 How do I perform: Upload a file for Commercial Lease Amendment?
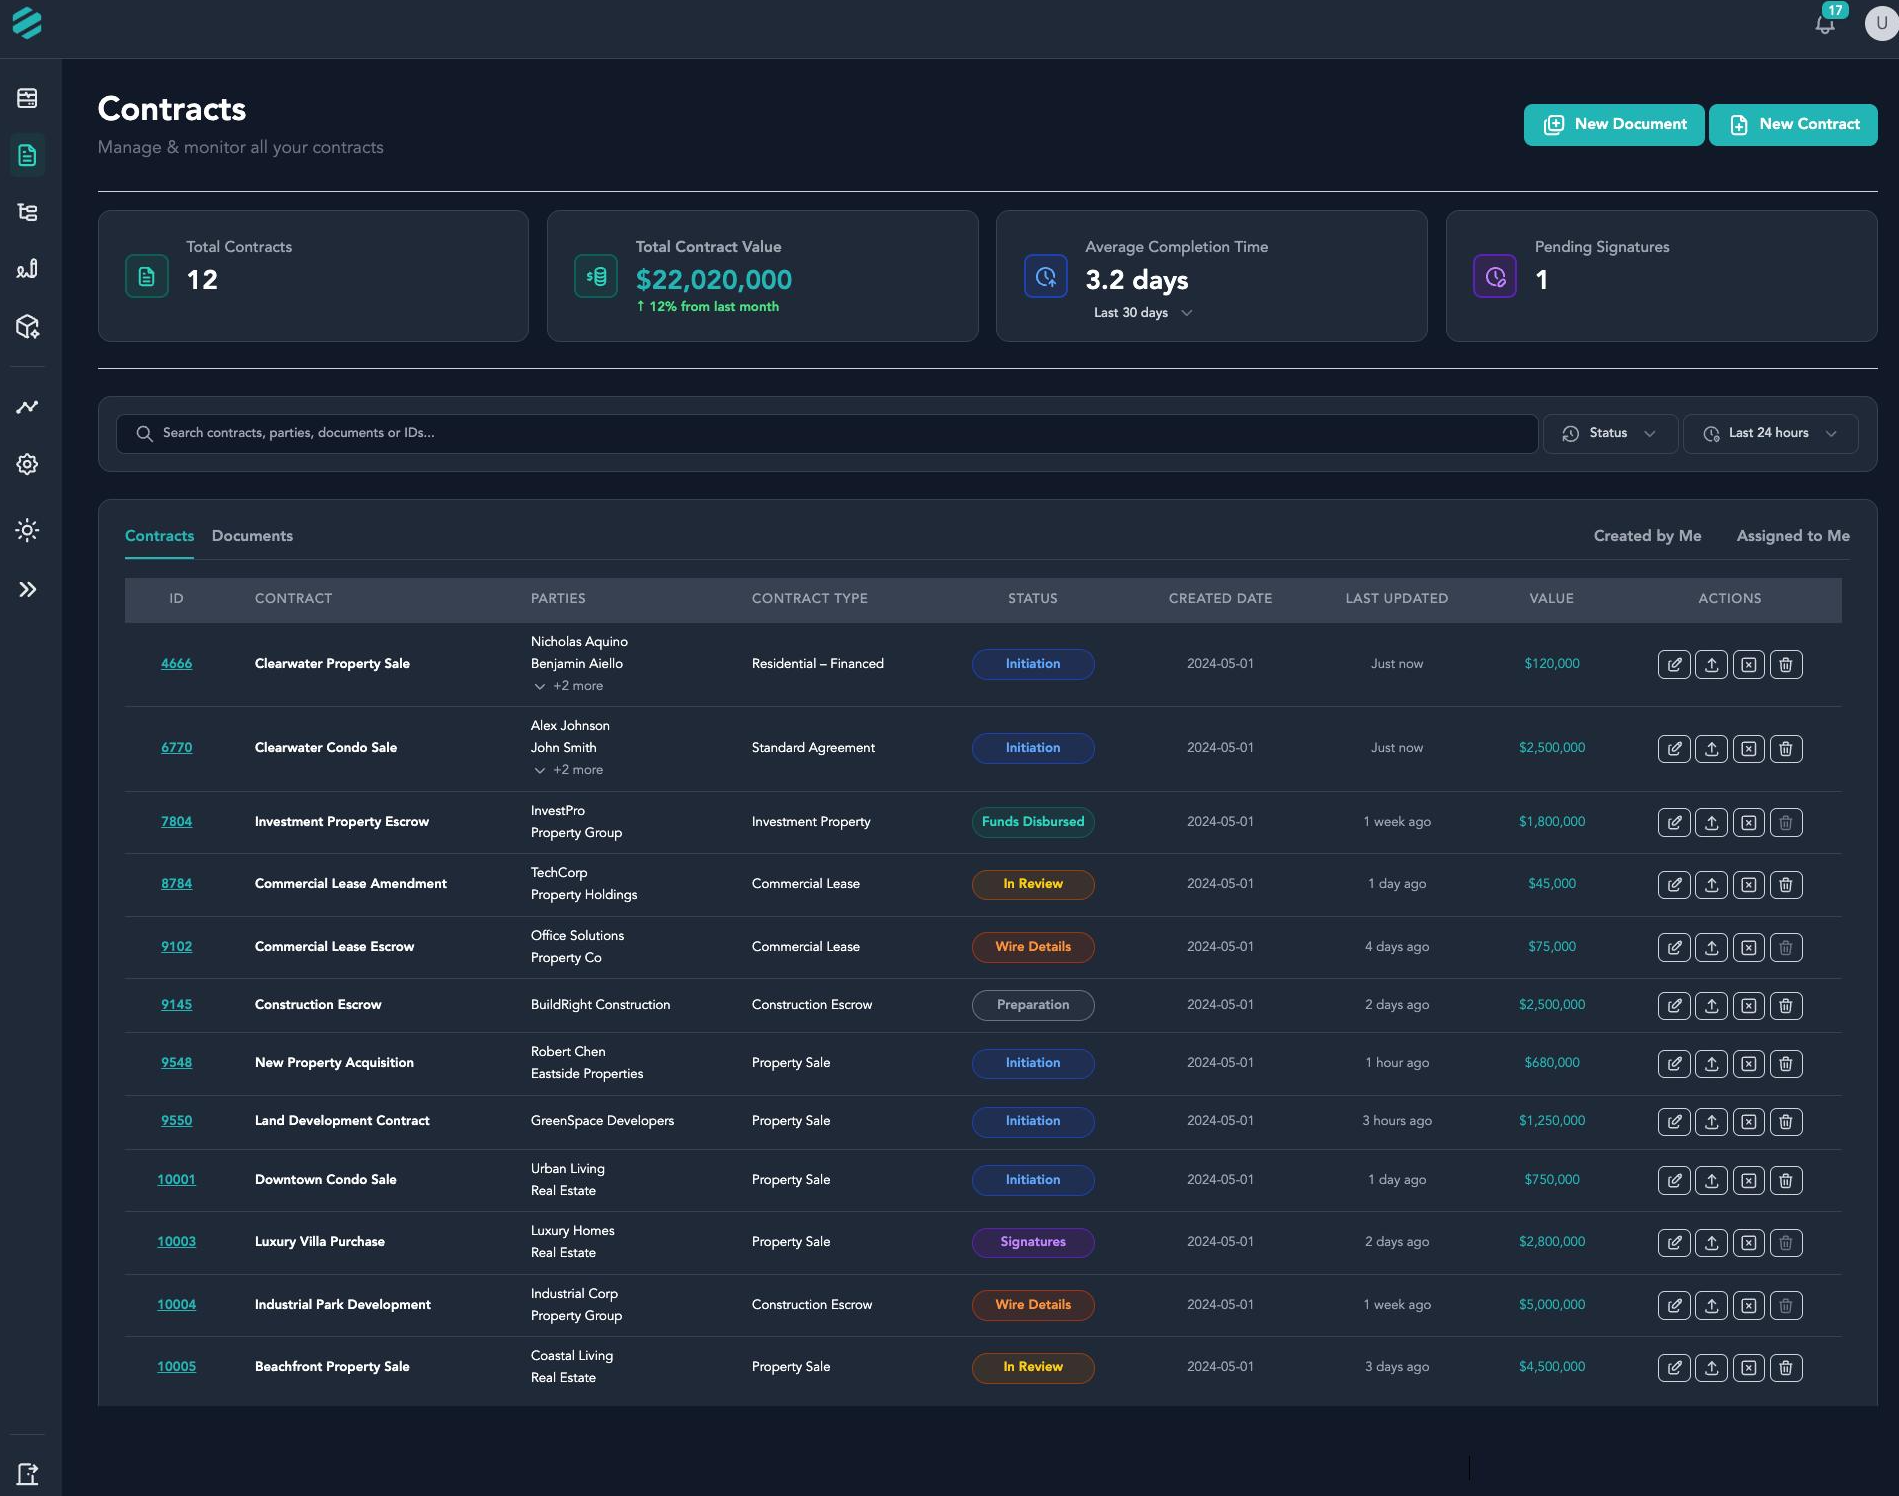(1711, 884)
